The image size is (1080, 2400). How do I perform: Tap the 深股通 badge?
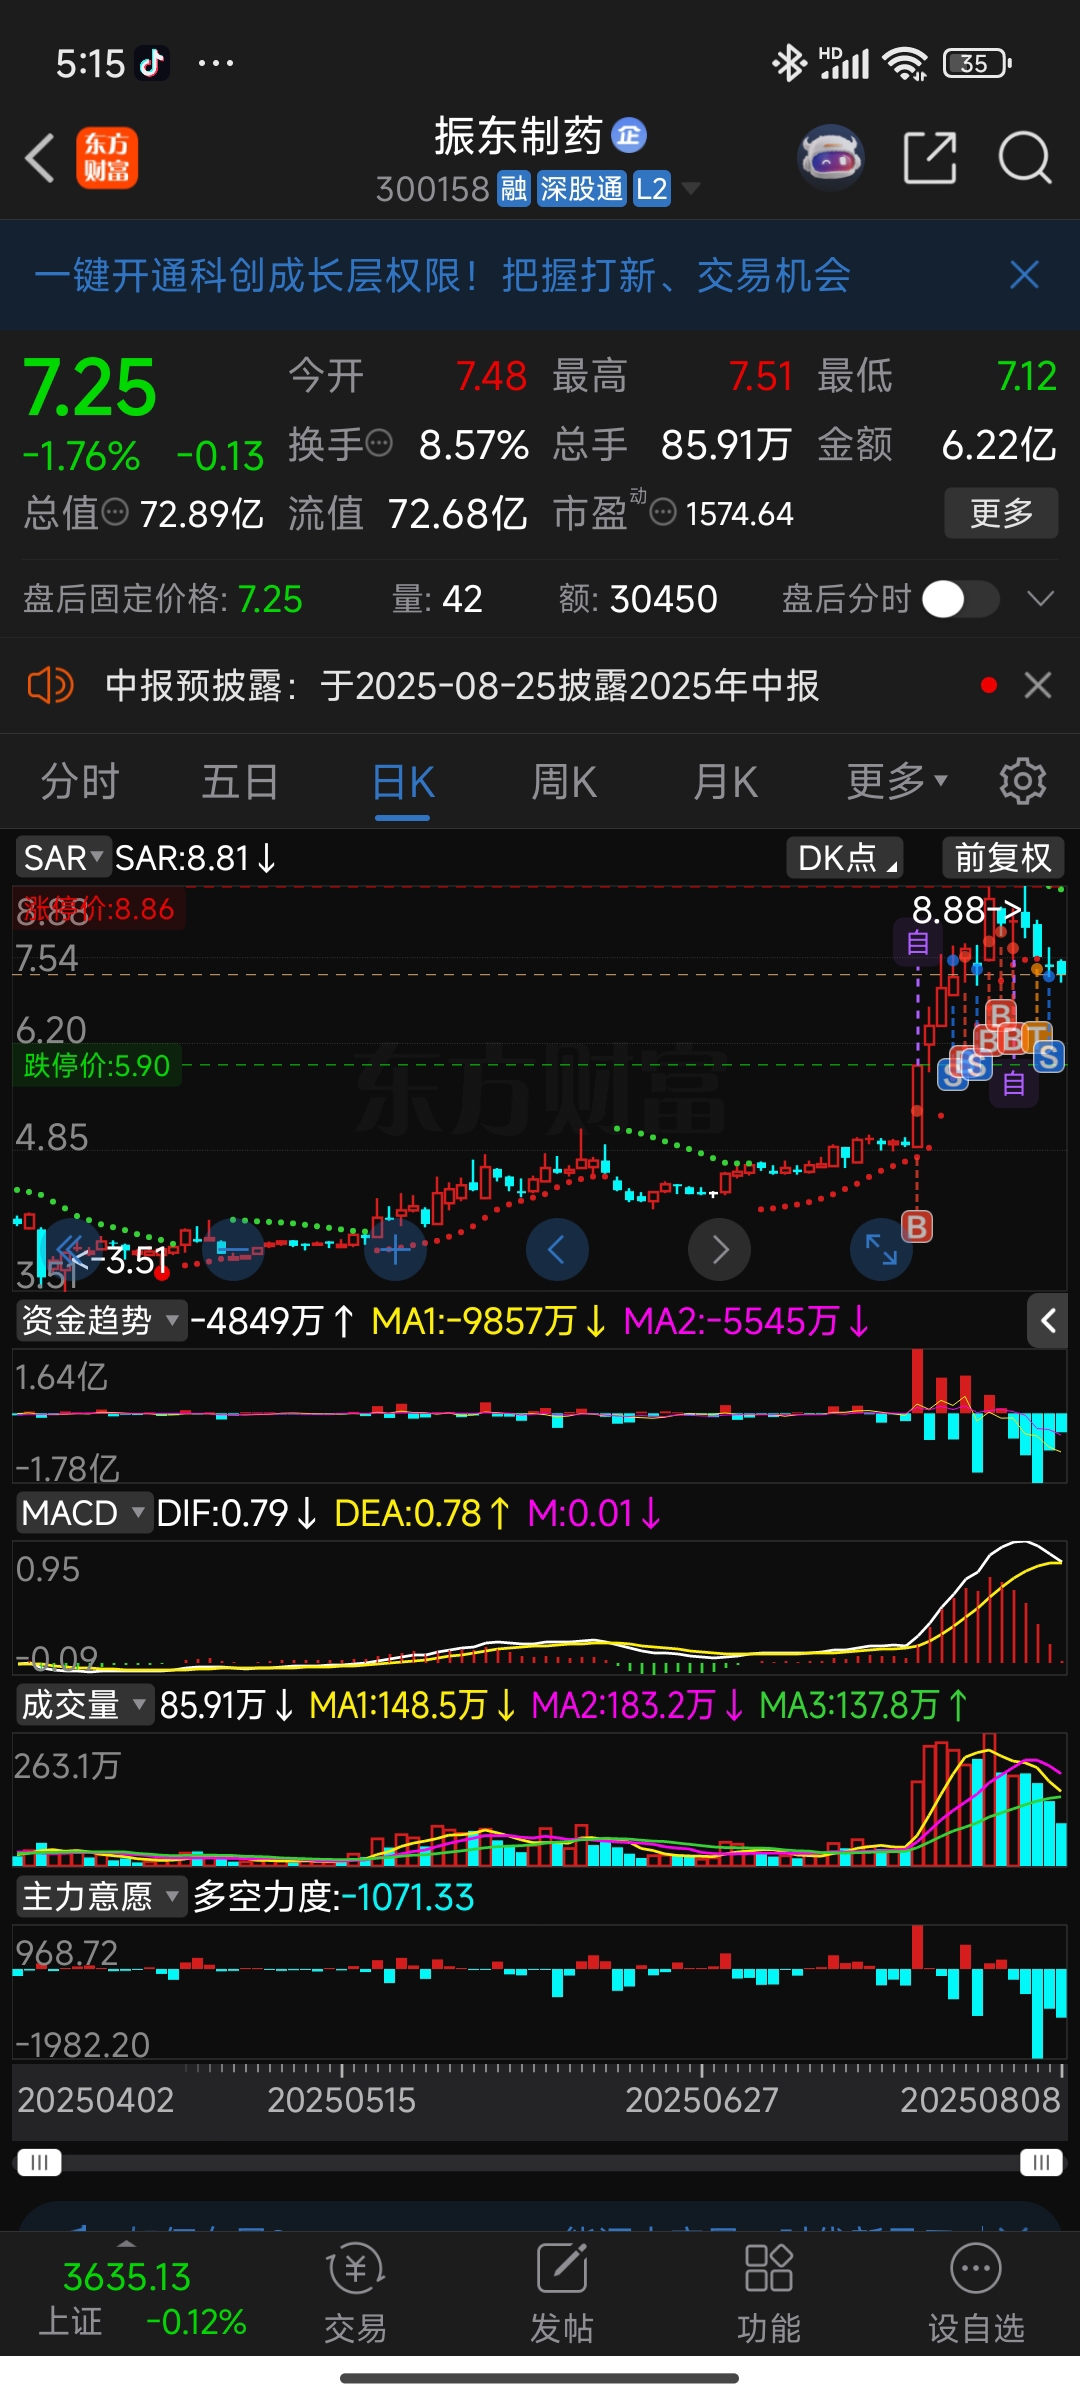[581, 189]
